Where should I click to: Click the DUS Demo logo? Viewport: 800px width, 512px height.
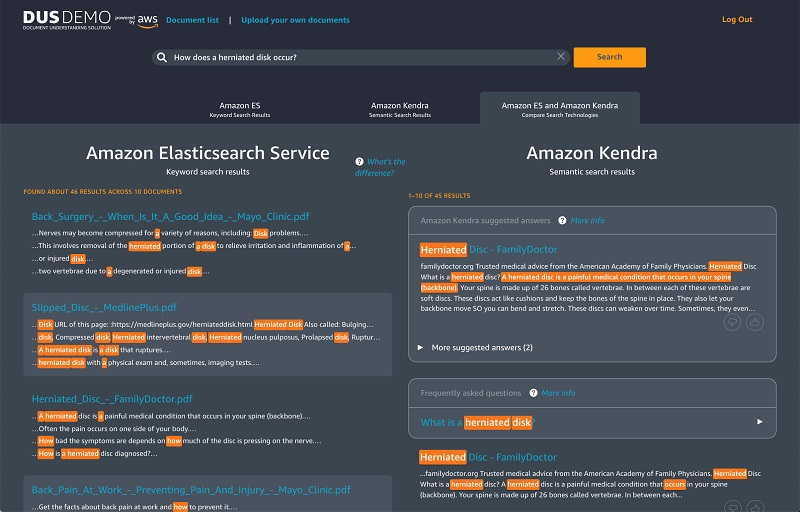tap(67, 20)
